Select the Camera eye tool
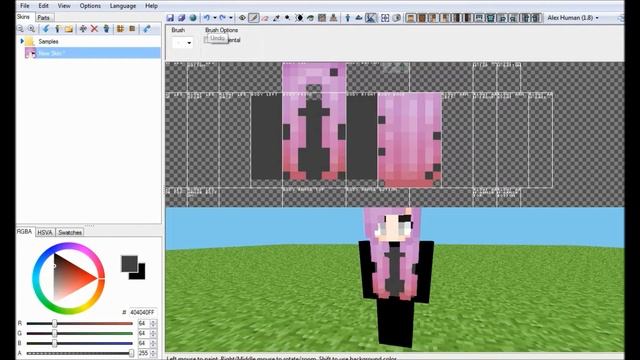The height and width of the screenshot is (360, 640). tap(242, 18)
